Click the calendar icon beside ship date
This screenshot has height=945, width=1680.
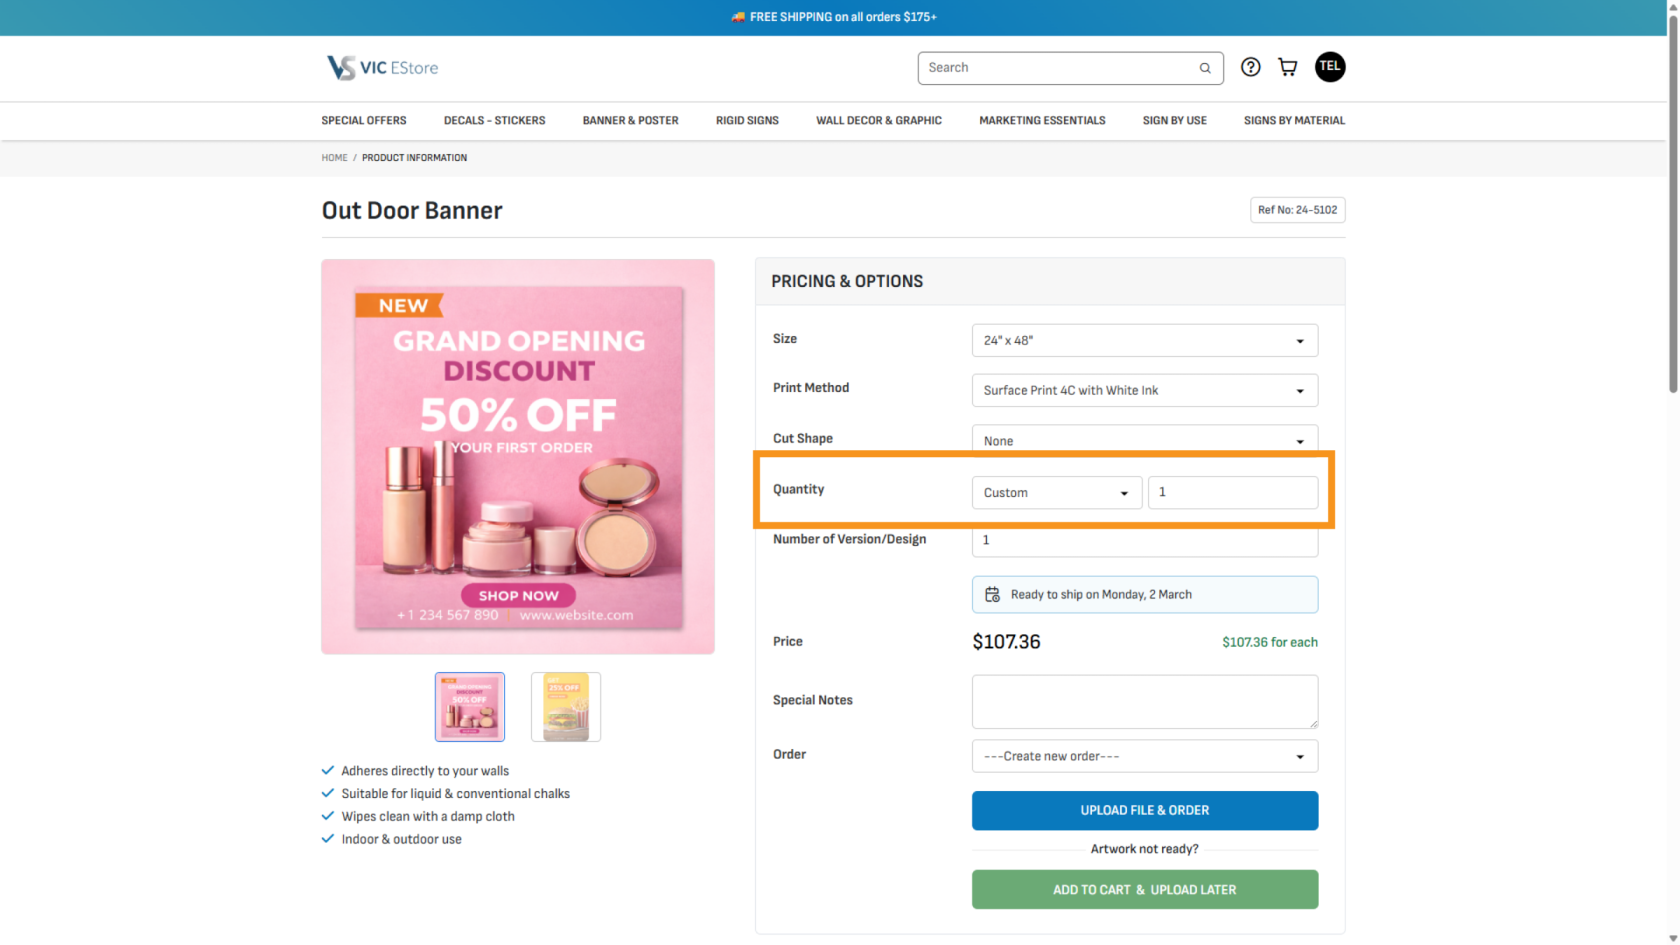pos(992,594)
